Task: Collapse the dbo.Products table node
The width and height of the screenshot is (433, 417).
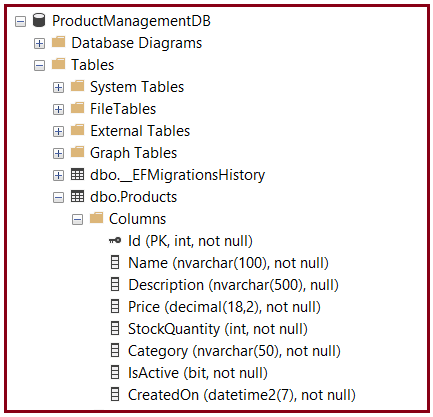Action: [x=58, y=198]
